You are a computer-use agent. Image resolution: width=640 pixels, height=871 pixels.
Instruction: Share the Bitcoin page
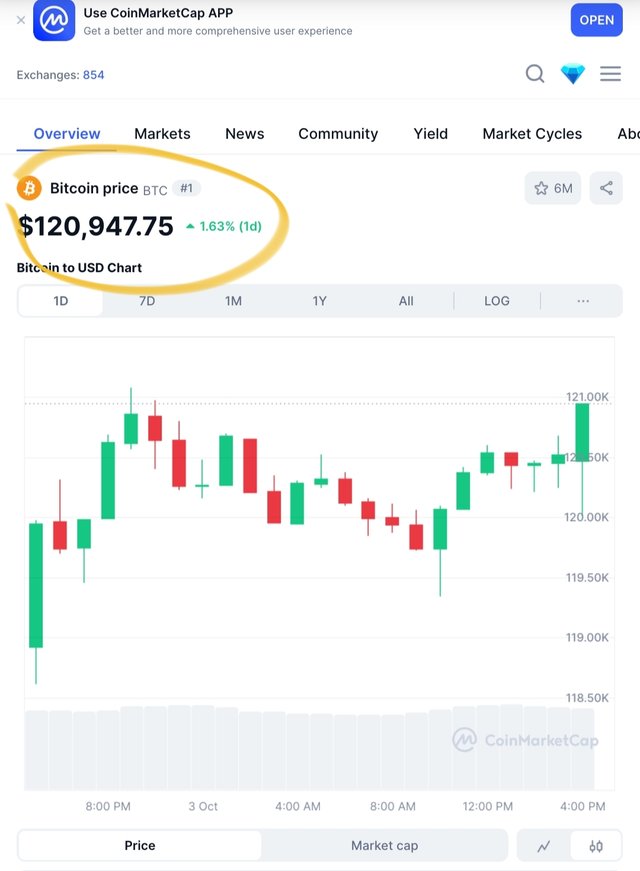coord(606,188)
